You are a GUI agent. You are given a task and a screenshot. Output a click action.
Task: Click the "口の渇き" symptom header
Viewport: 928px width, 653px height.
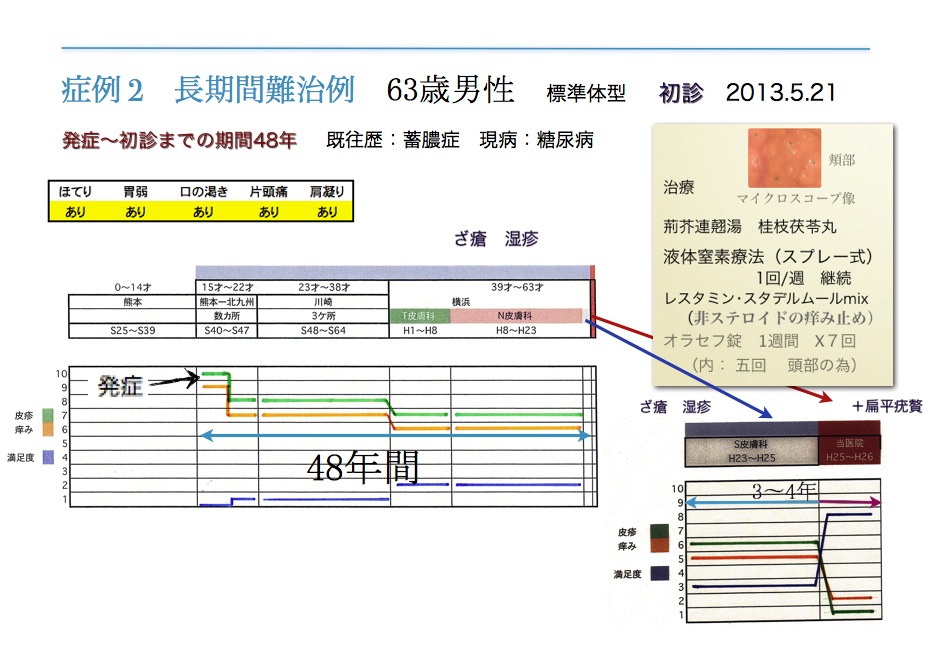click(x=204, y=191)
